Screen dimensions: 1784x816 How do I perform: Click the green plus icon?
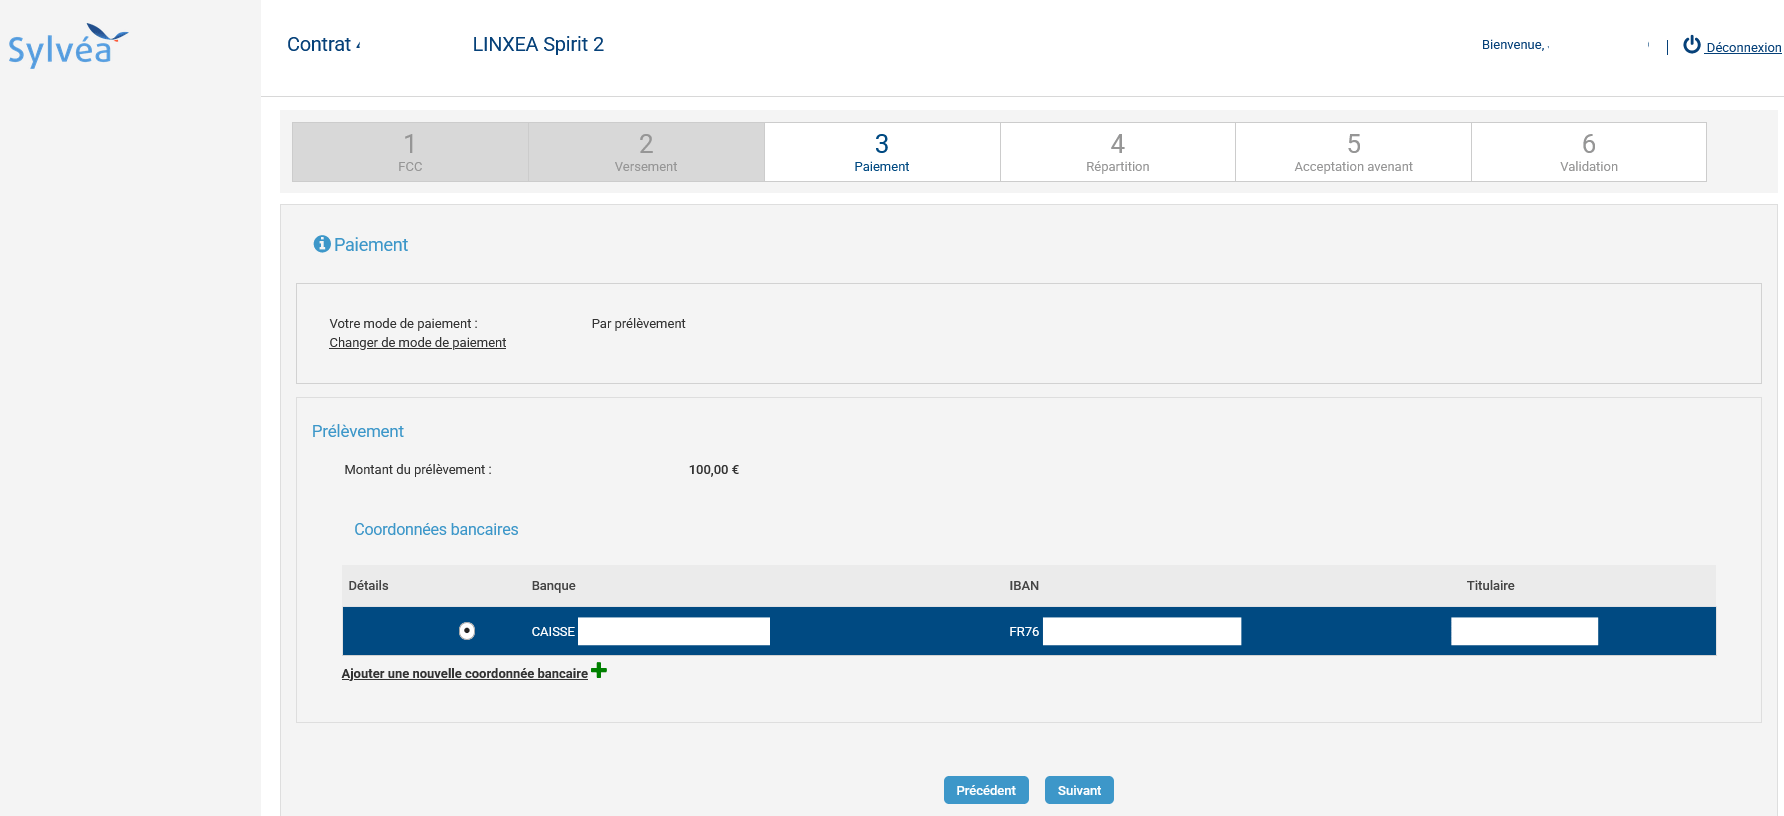[599, 670]
